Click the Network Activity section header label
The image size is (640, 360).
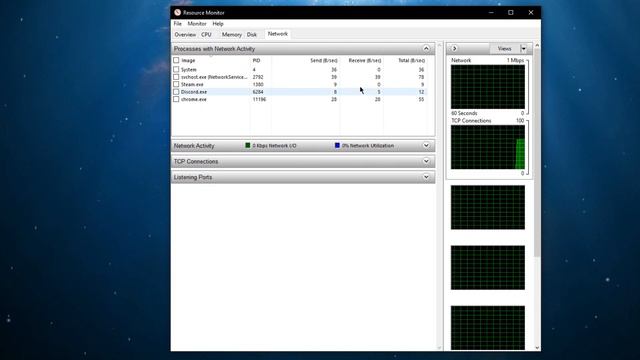[194, 146]
